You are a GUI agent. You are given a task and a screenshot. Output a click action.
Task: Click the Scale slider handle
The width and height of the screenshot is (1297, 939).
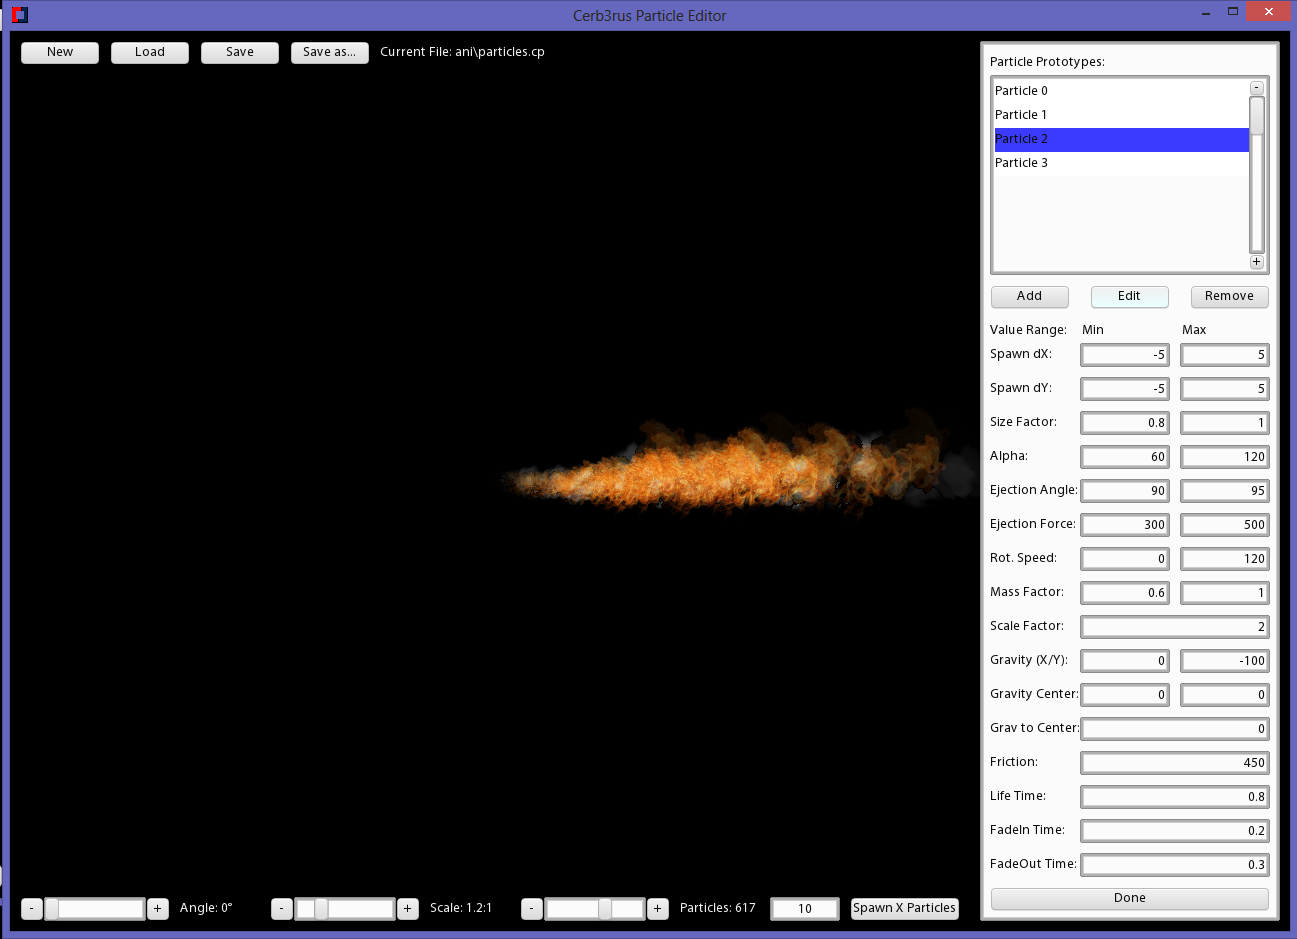321,908
